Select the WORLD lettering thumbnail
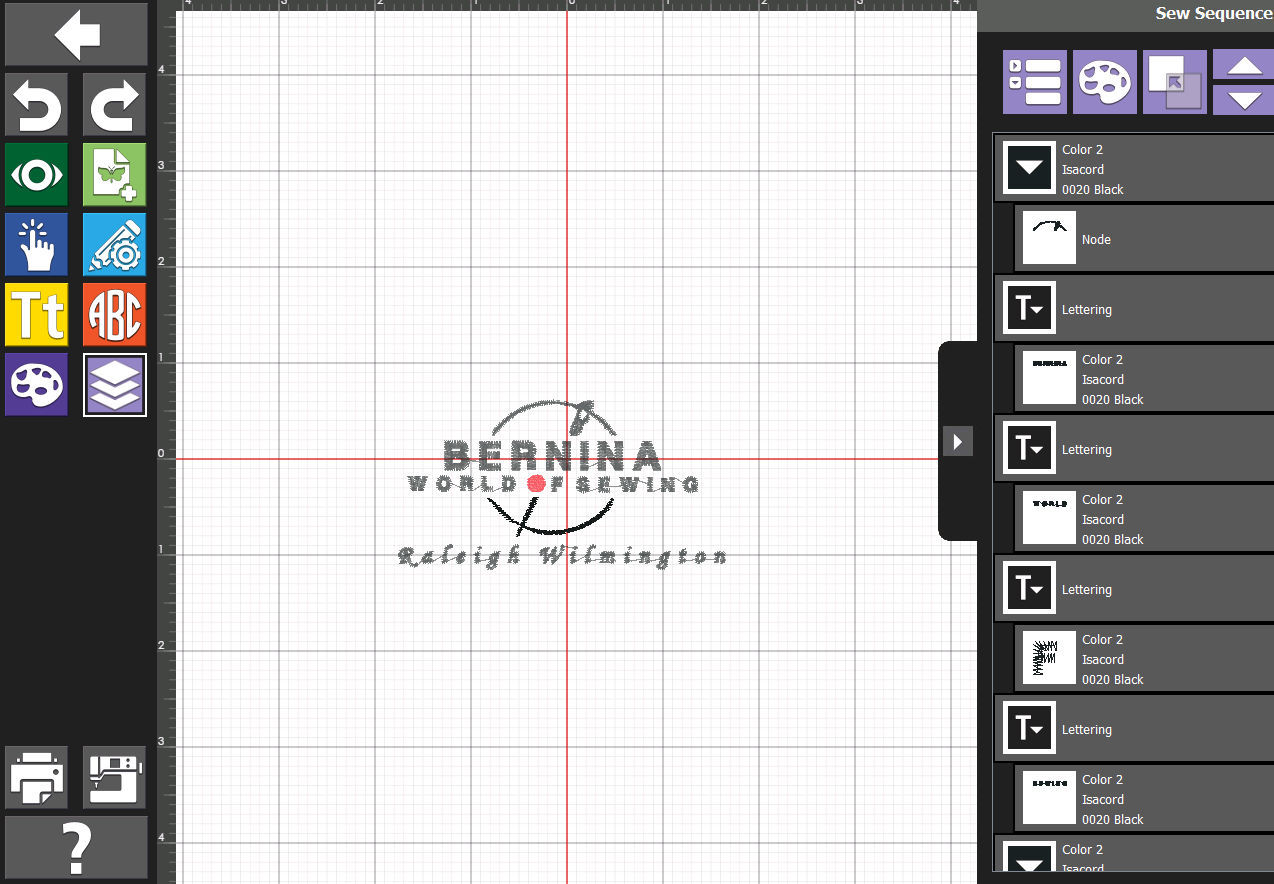Viewport: 1274px width, 884px height. [x=1049, y=519]
